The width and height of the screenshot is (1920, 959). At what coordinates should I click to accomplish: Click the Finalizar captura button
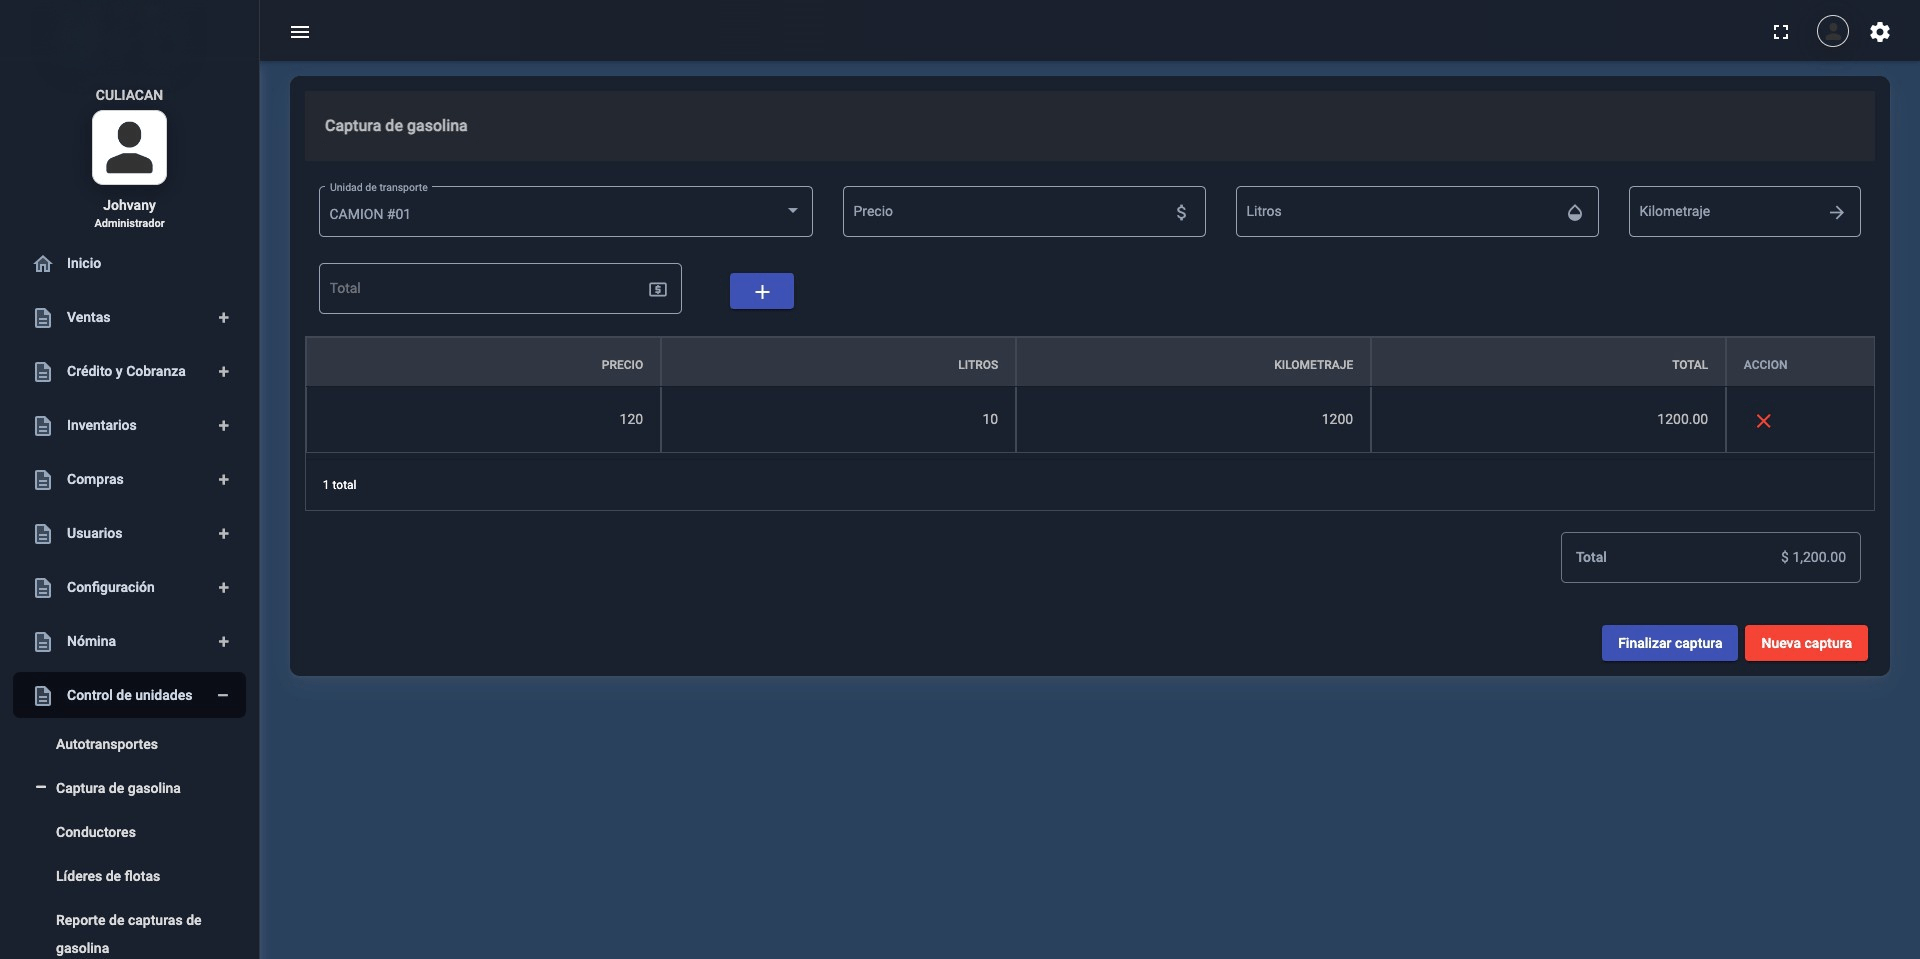tap(1670, 643)
